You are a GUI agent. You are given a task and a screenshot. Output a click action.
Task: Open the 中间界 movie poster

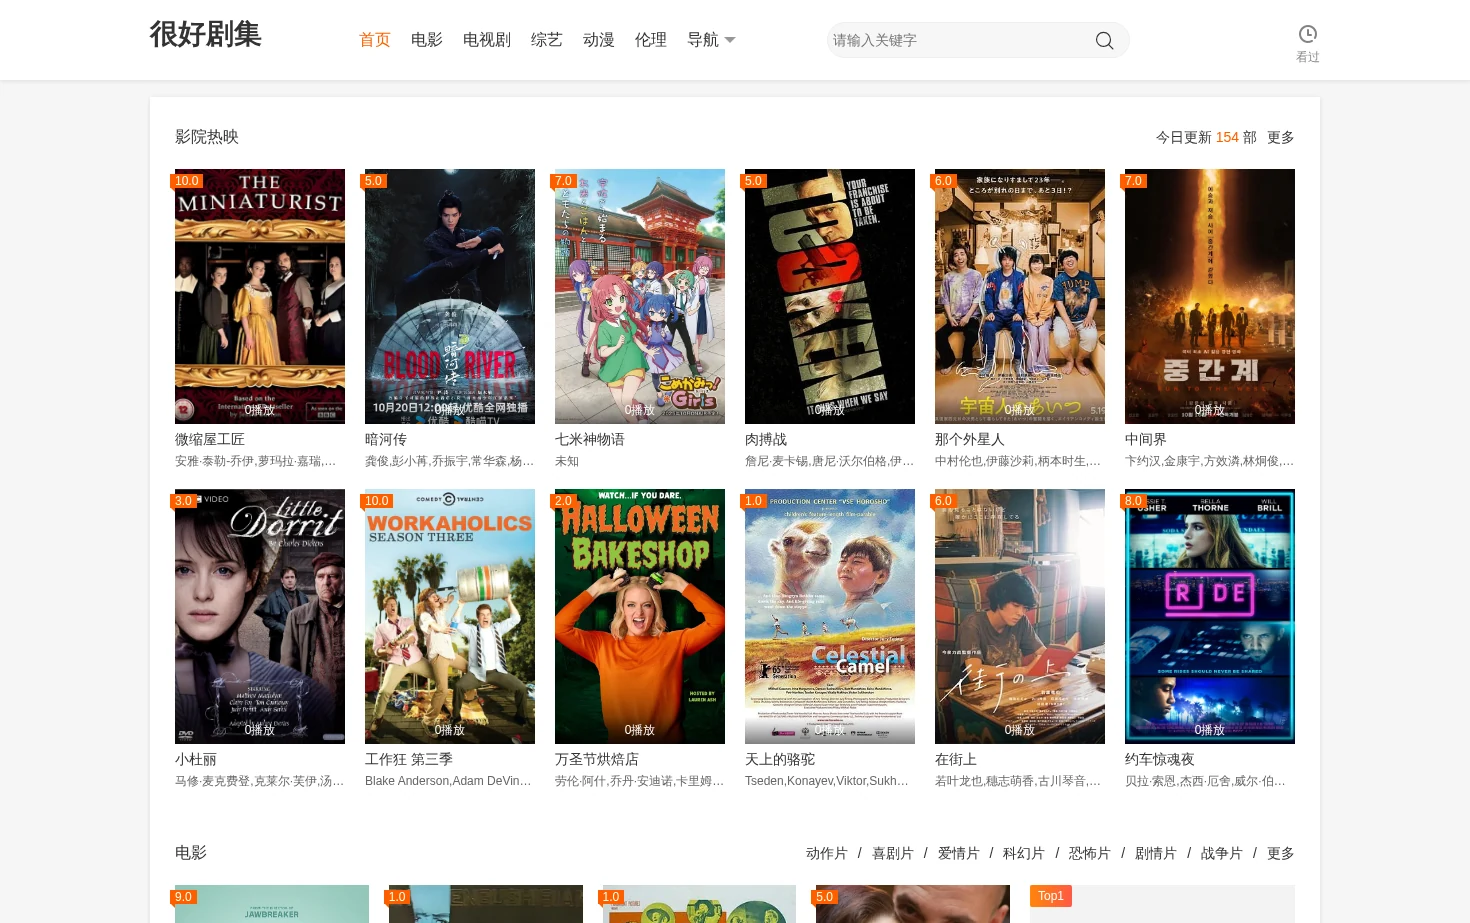pyautogui.click(x=1210, y=296)
